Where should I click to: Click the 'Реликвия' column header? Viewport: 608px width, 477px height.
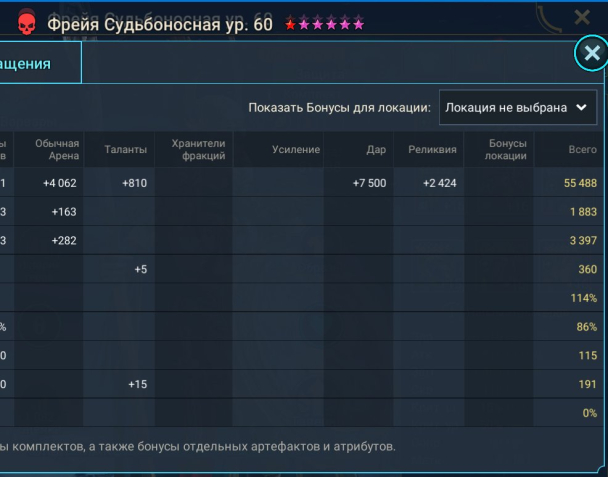[432, 150]
